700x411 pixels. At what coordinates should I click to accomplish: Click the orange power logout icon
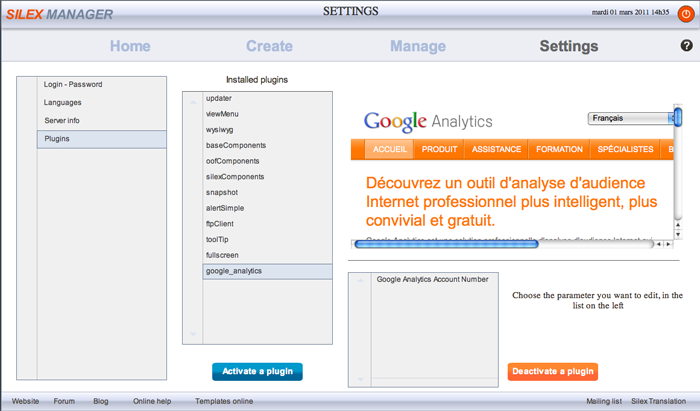(686, 14)
